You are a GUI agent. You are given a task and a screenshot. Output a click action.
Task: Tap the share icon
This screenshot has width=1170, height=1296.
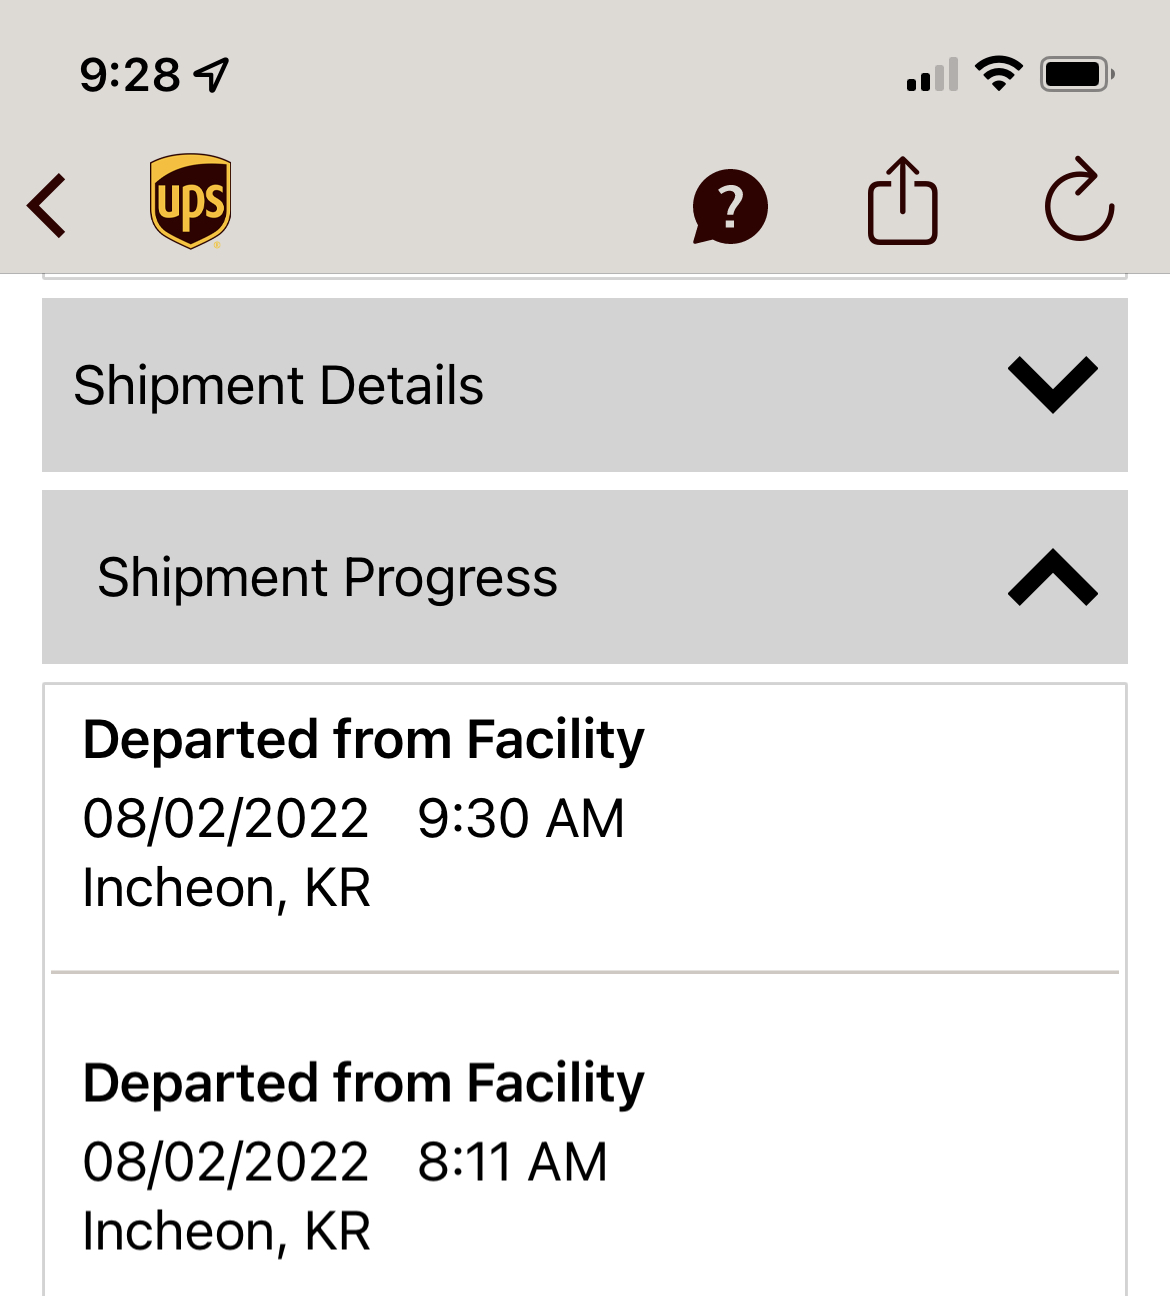coord(902,202)
